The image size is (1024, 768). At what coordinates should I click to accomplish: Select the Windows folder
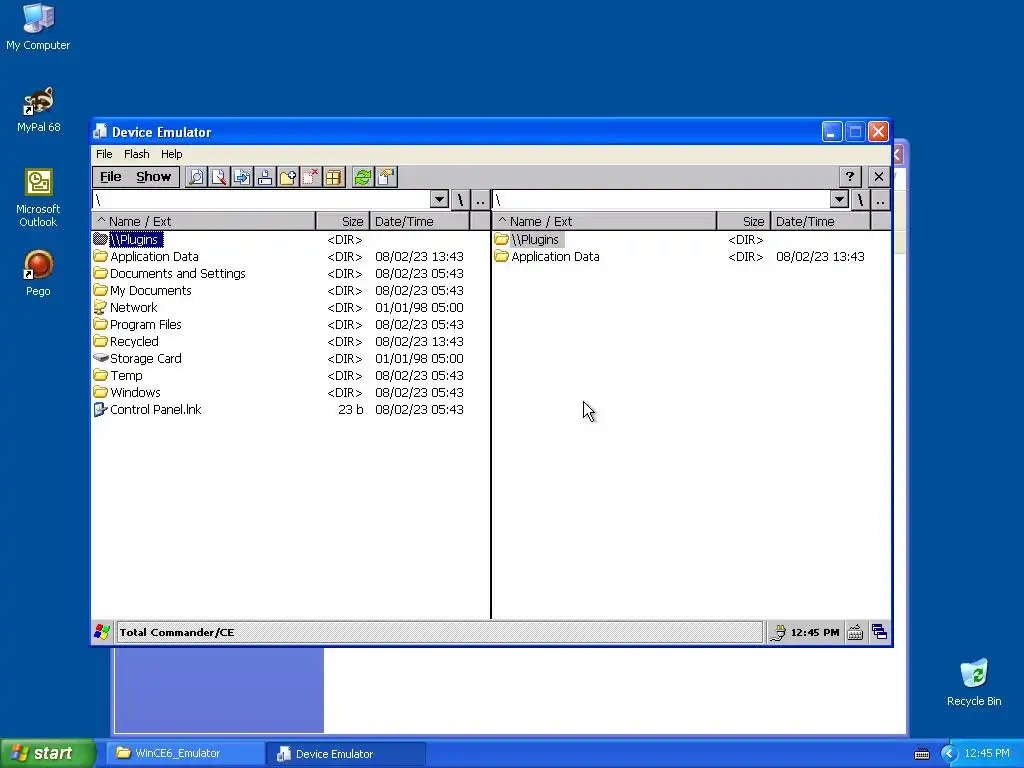(135, 392)
